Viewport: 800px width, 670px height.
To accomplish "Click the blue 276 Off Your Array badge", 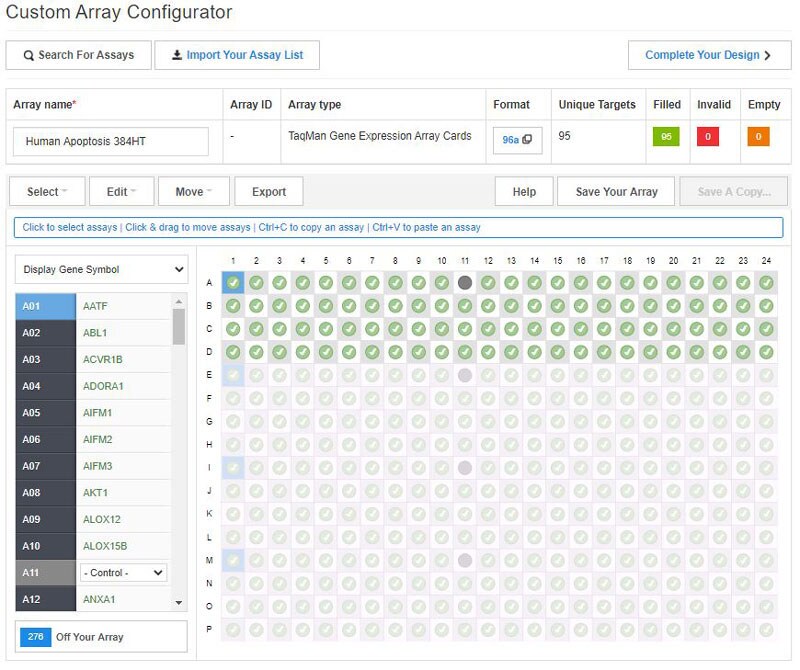I will tap(35, 636).
